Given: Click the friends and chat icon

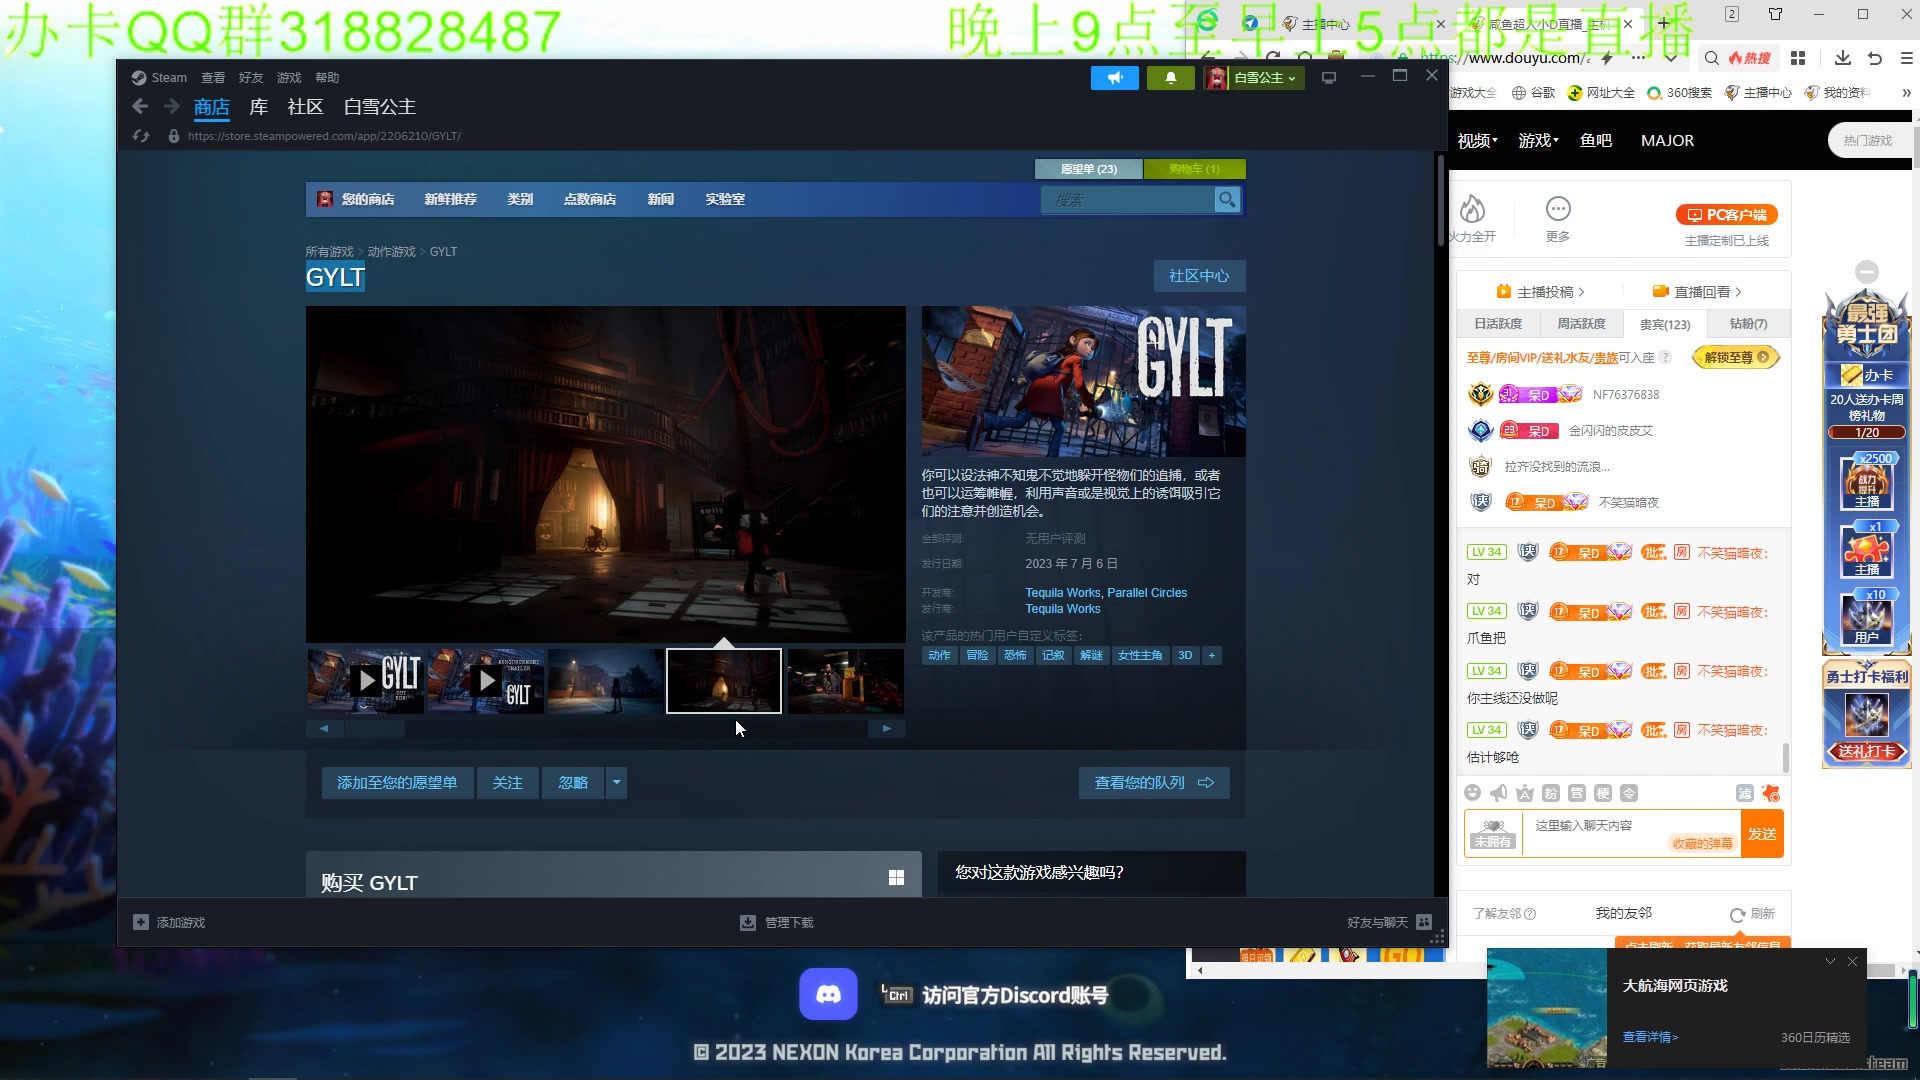Looking at the screenshot, I should click(x=1424, y=922).
